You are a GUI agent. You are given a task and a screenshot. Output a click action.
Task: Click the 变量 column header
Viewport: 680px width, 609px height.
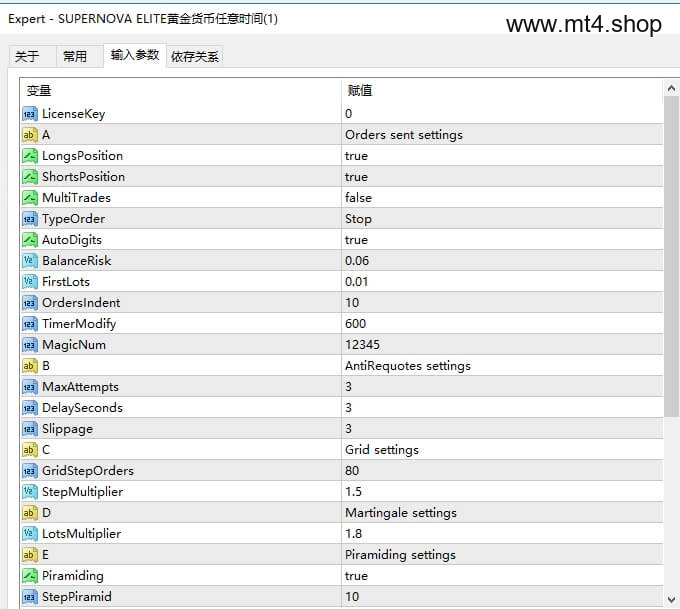click(181, 91)
